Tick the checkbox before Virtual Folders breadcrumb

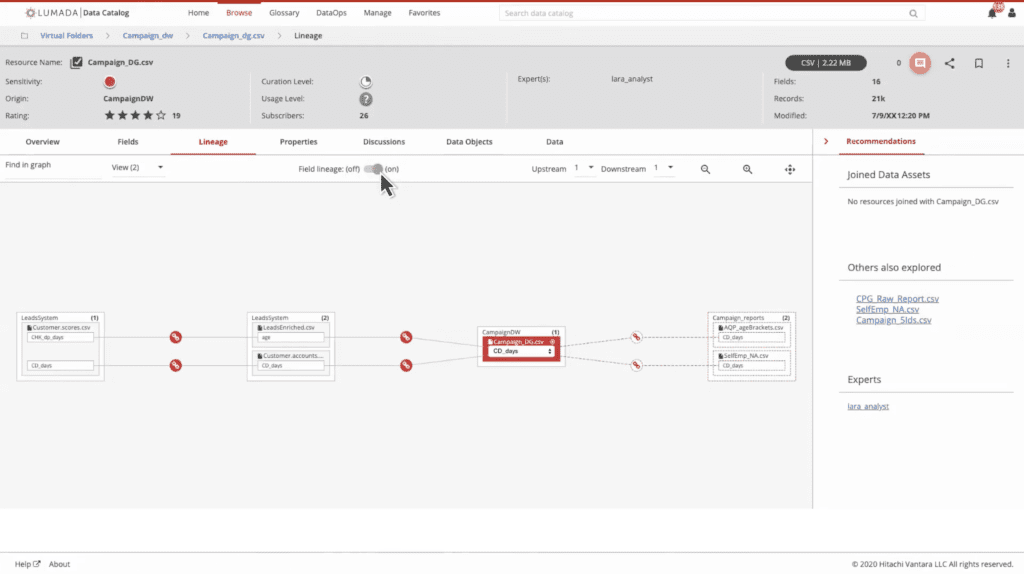24,35
